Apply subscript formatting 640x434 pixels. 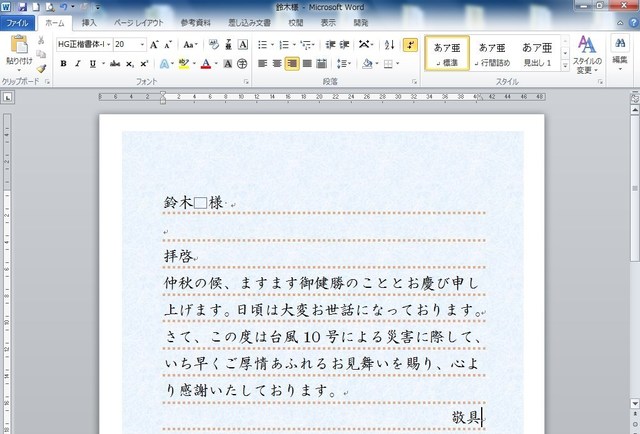[x=128, y=64]
